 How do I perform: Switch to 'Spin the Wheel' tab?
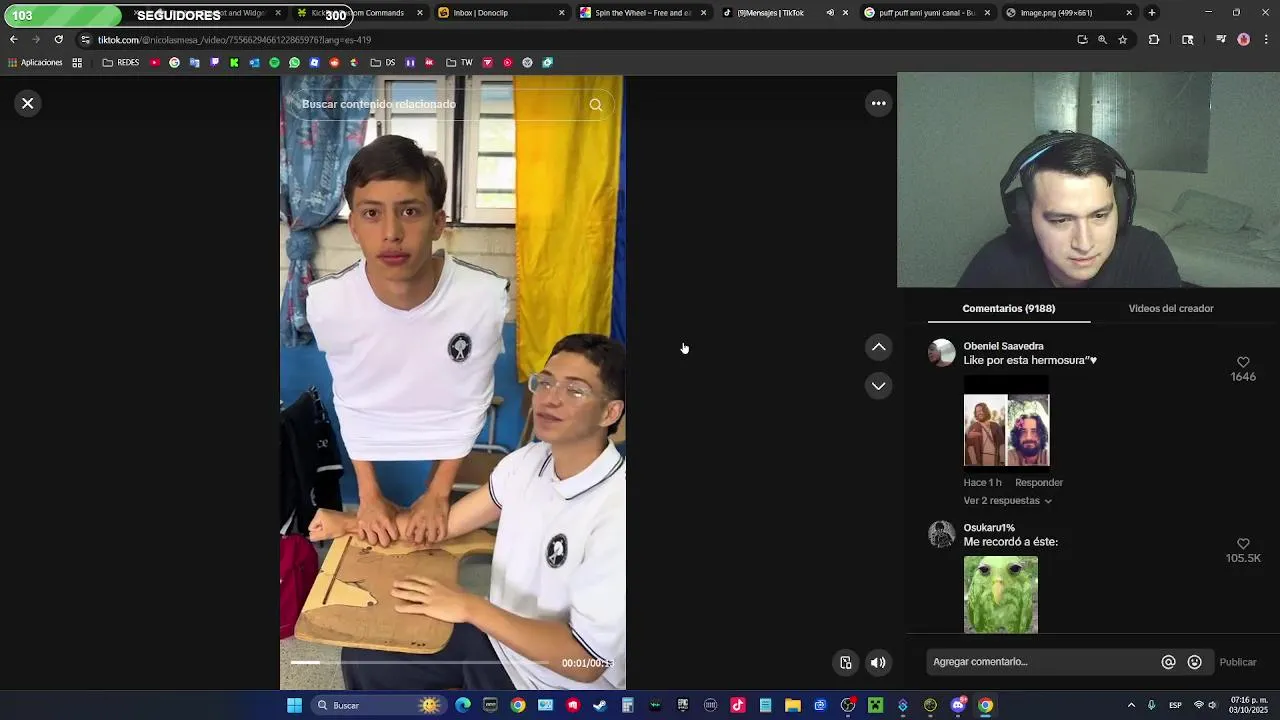pos(643,13)
